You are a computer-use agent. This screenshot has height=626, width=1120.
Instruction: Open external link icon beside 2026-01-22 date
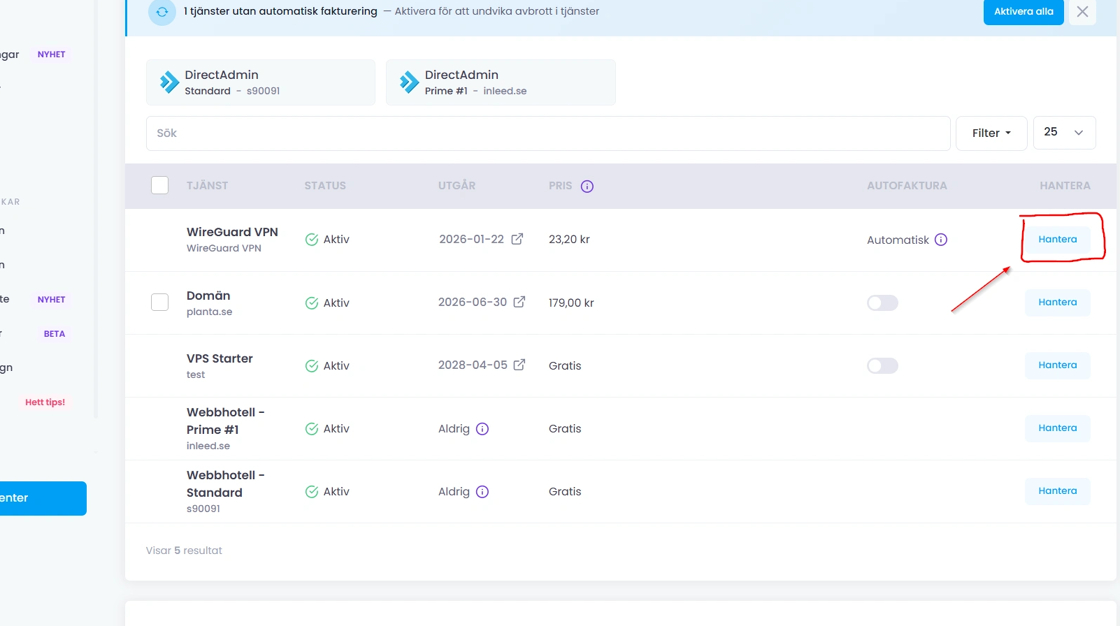pyautogui.click(x=517, y=239)
